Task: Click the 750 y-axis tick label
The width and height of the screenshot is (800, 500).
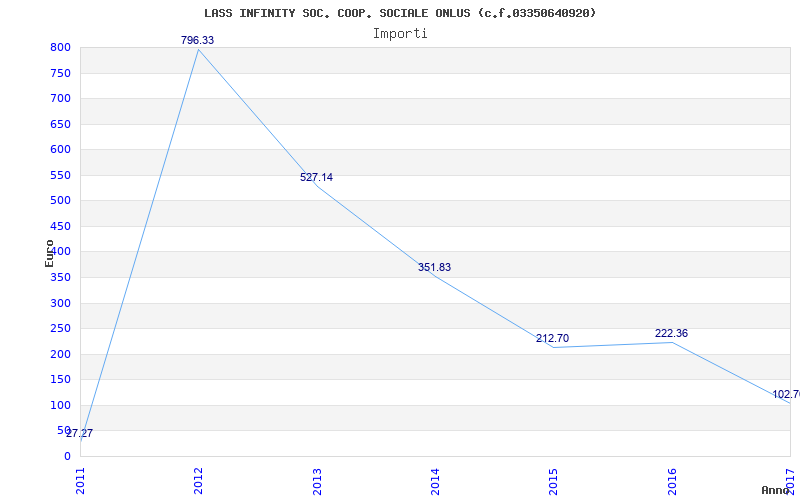Action: click(x=60, y=73)
